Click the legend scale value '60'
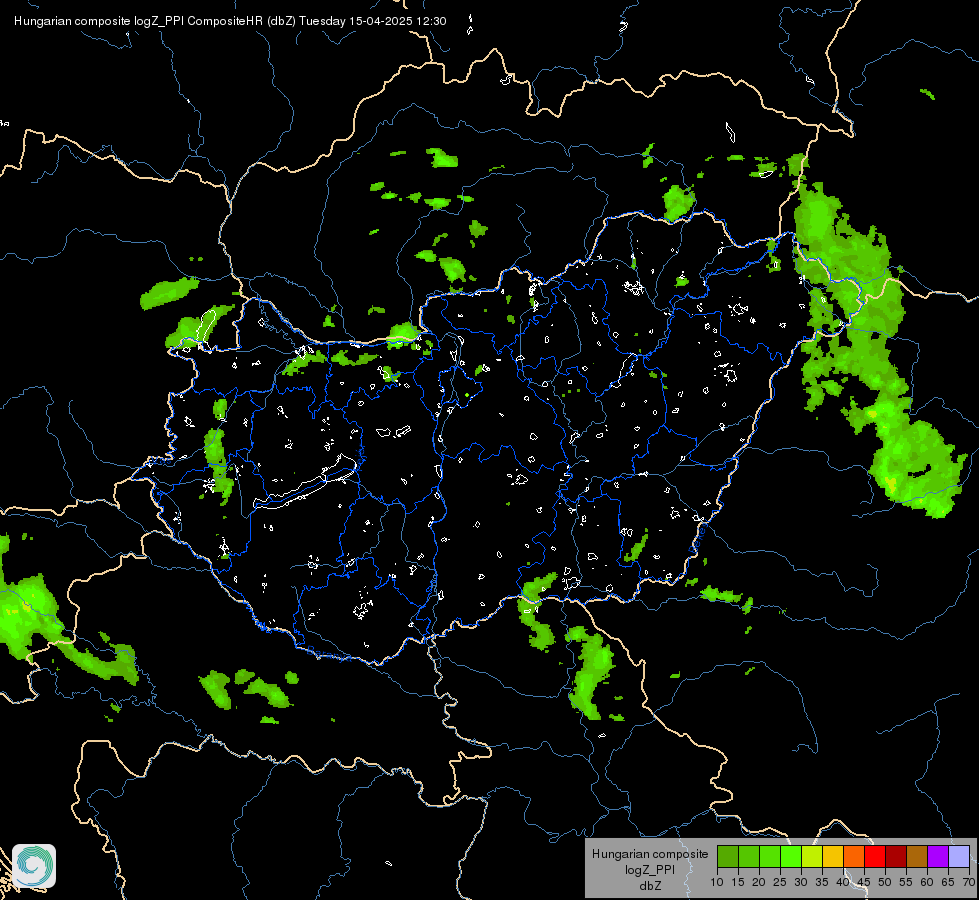 927,883
